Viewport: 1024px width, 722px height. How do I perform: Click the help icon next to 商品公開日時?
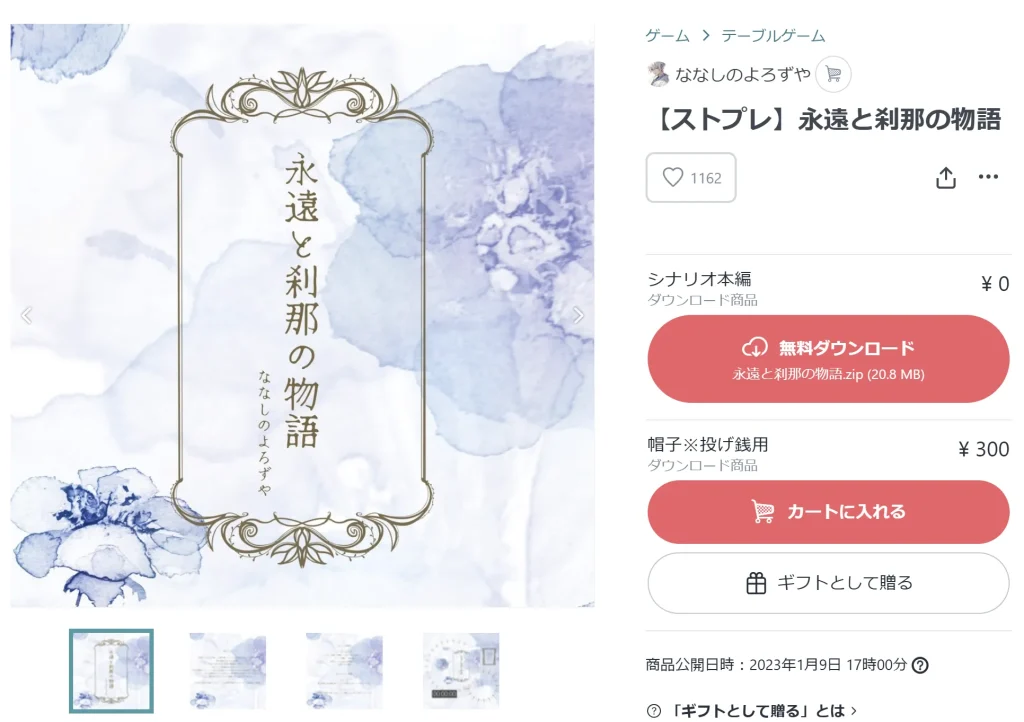pyautogui.click(x=920, y=665)
